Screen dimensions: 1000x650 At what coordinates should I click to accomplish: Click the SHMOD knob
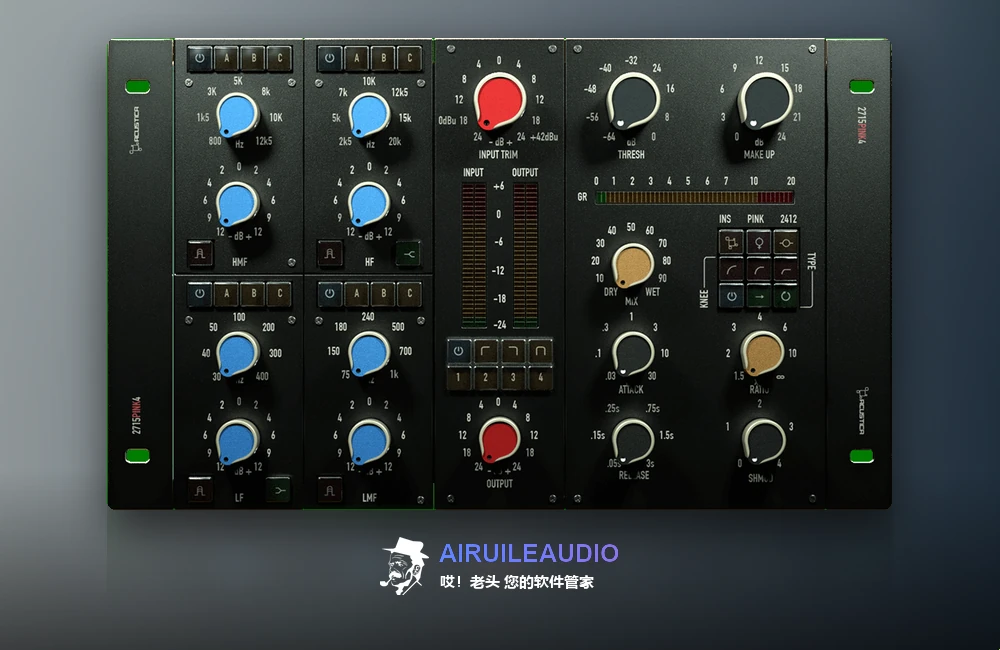coord(764,440)
